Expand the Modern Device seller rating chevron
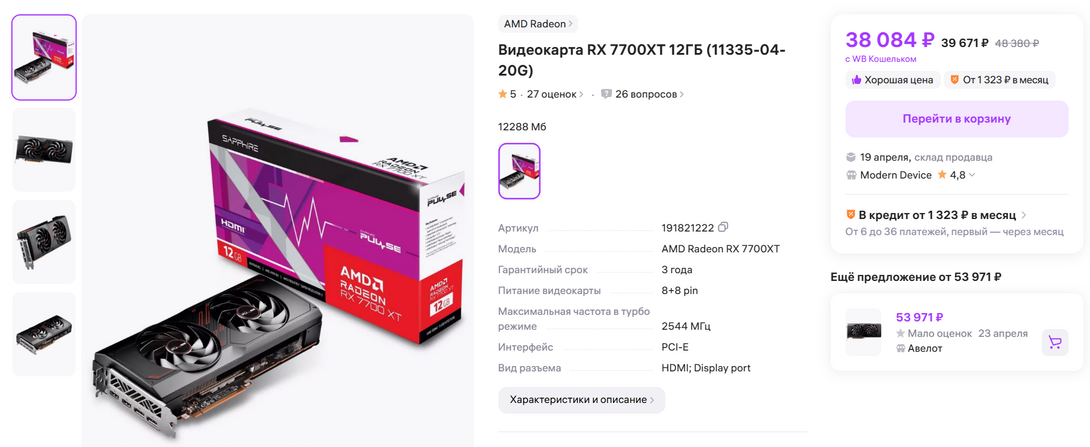Image resolution: width=1090 pixels, height=447 pixels. pyautogui.click(x=972, y=175)
